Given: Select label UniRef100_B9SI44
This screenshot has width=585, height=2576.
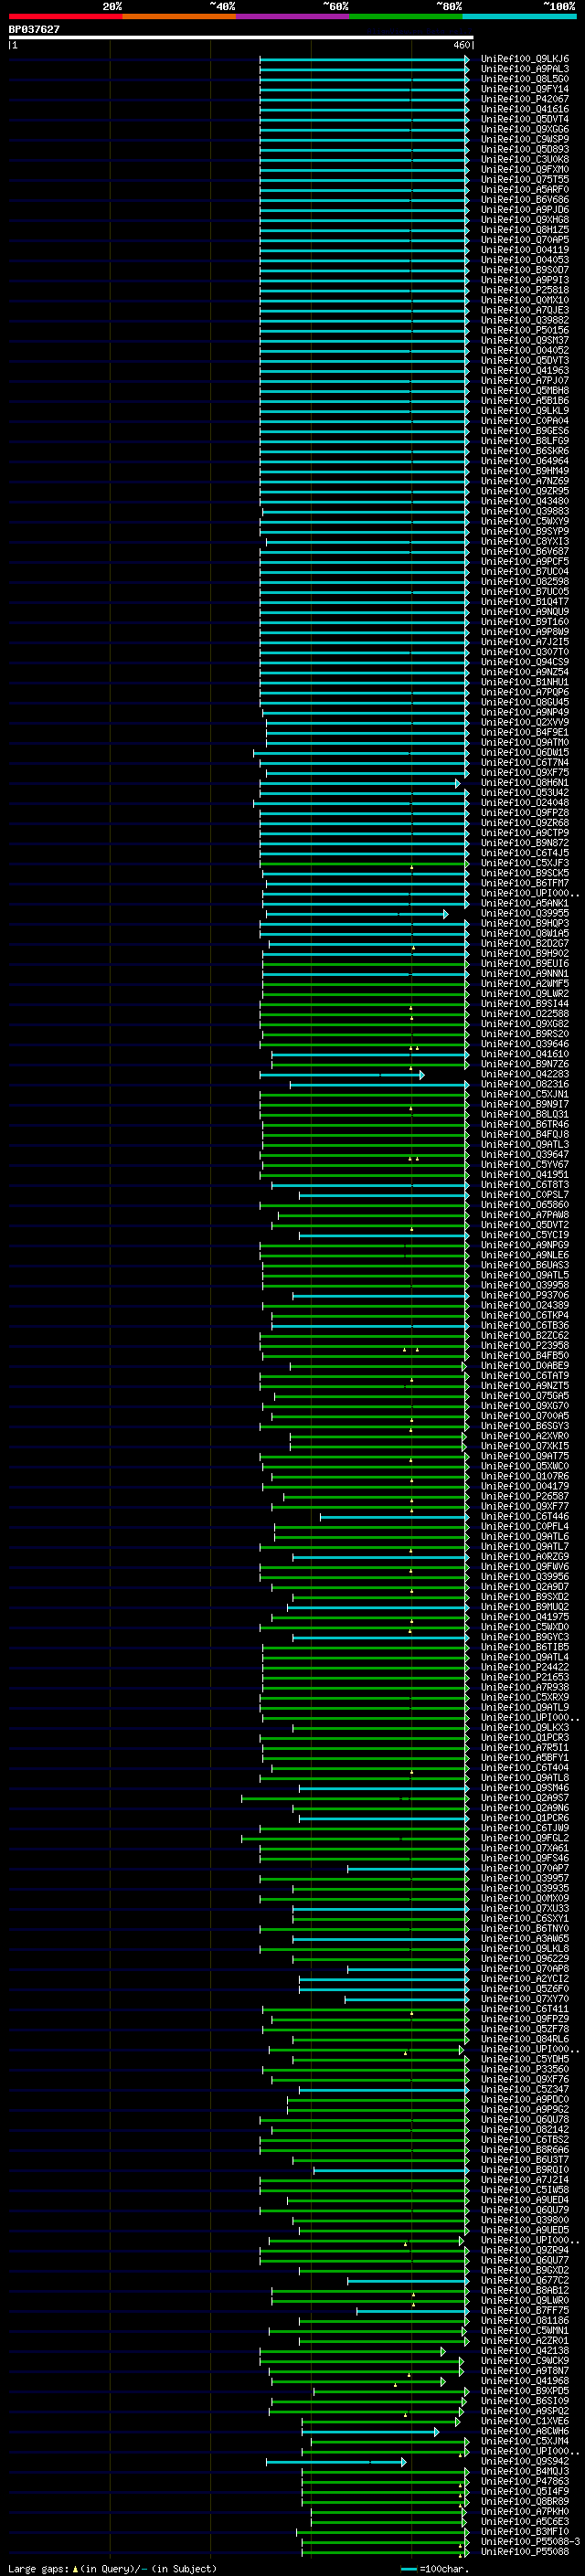Looking at the screenshot, I should tap(525, 1004).
